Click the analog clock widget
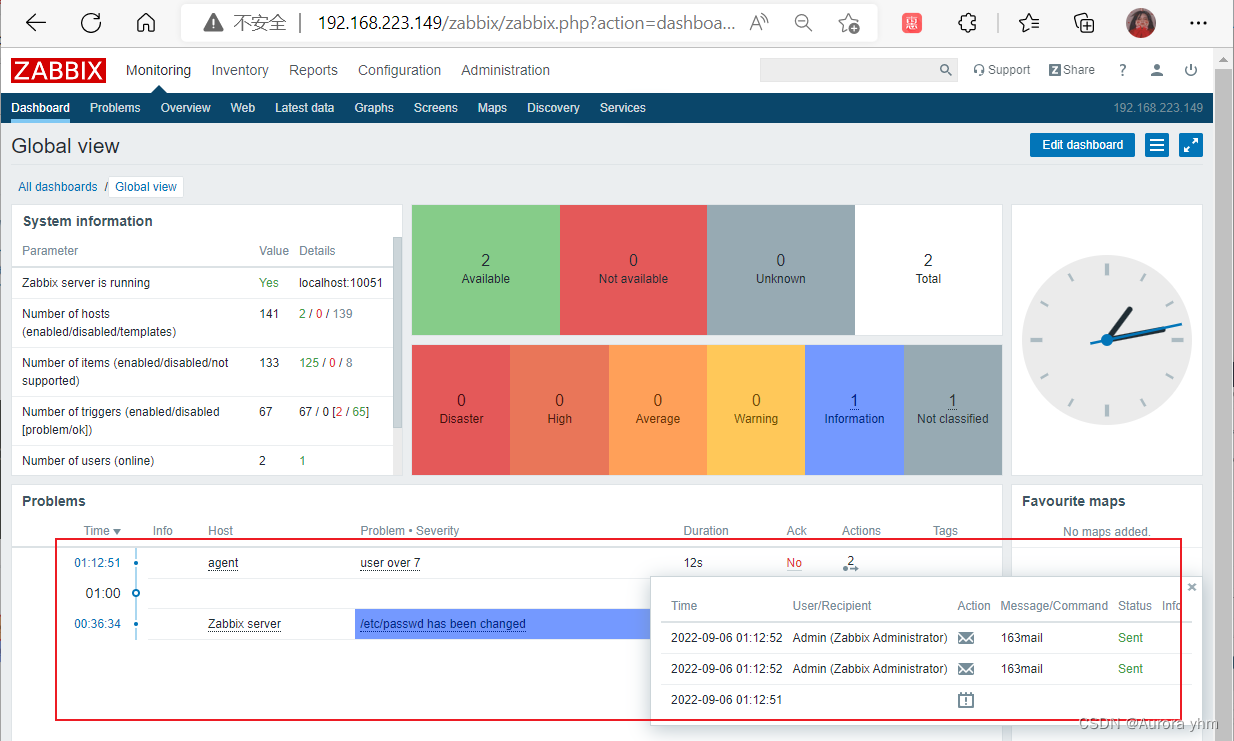Image resolution: width=1234 pixels, height=741 pixels. tap(1107, 340)
